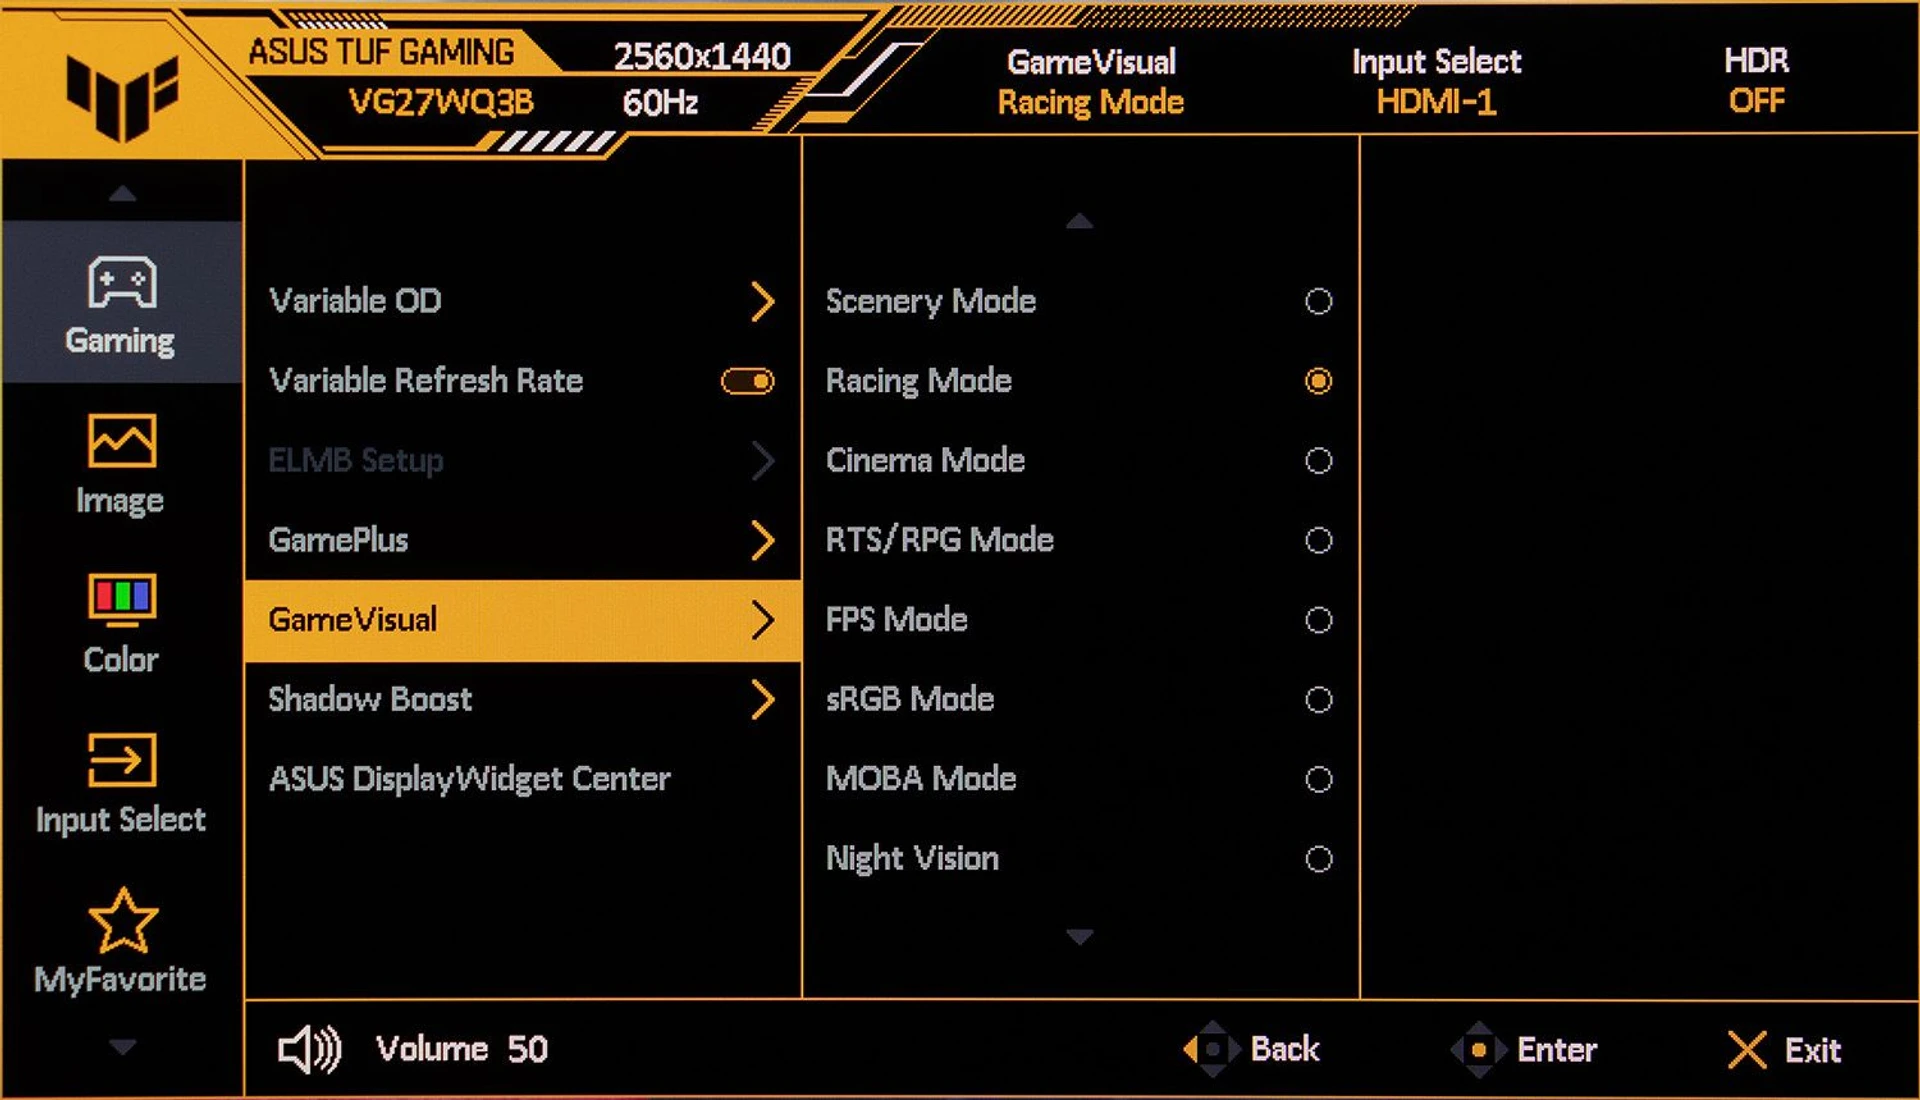The image size is (1920, 1100).
Task: Click the Volume speaker icon
Action: pos(309,1049)
